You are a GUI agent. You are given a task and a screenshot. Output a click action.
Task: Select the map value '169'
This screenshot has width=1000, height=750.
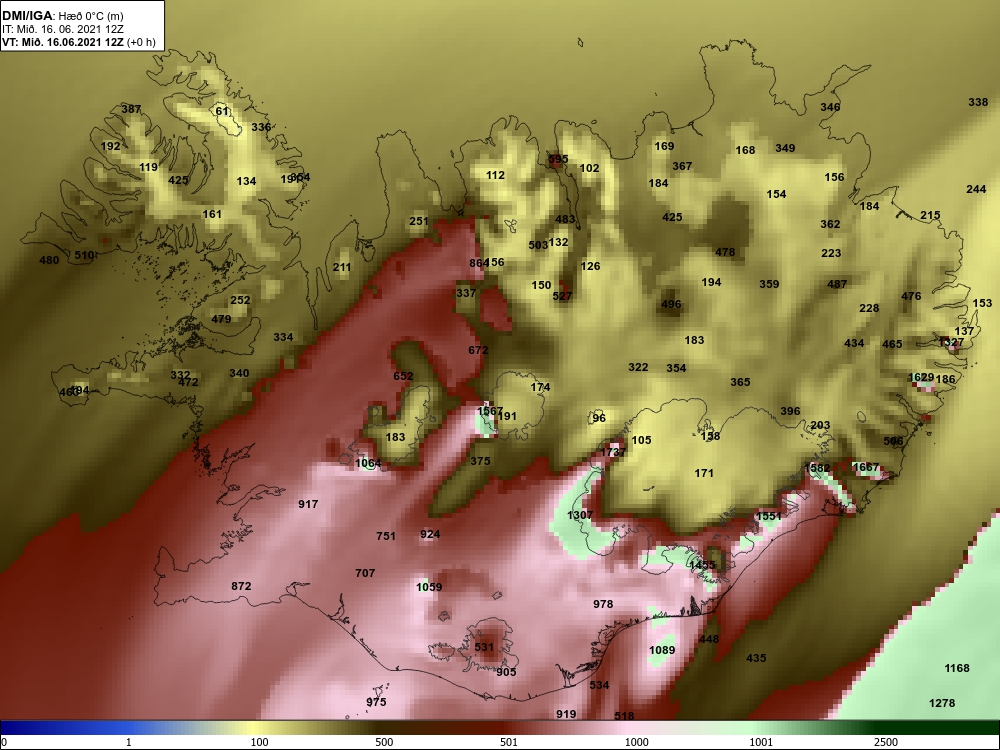[664, 146]
